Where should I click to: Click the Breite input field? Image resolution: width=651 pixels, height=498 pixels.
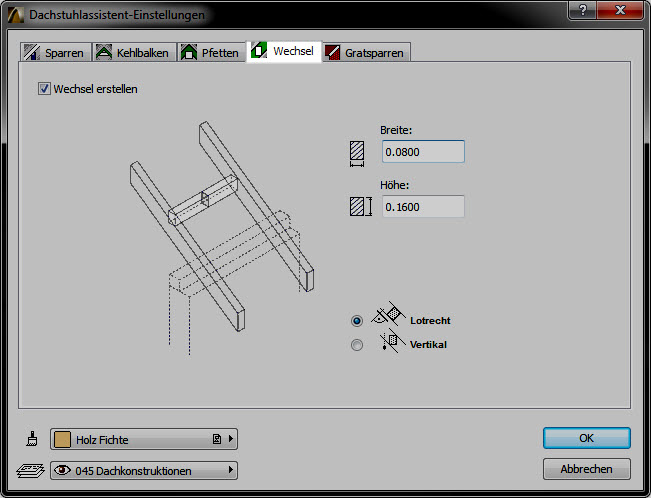click(x=423, y=152)
